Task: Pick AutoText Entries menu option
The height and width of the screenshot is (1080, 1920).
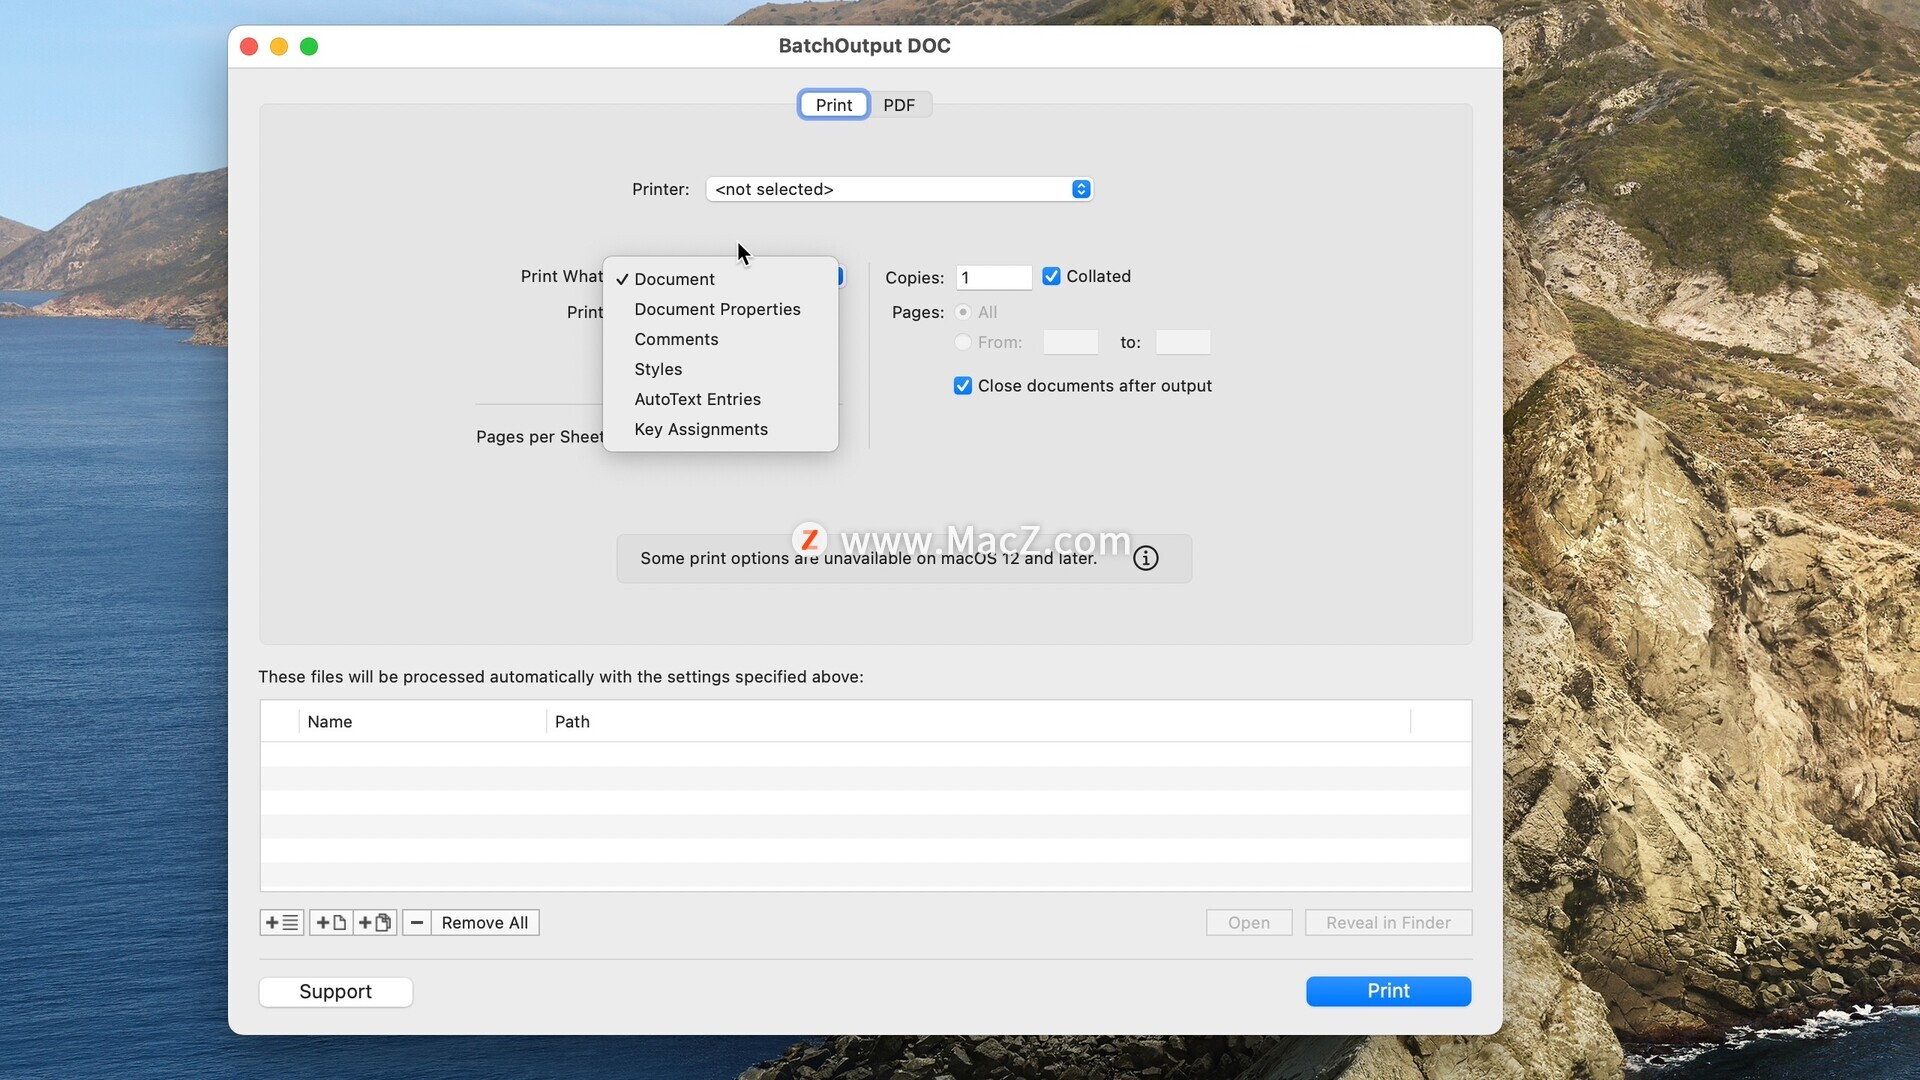Action: [x=721, y=399]
